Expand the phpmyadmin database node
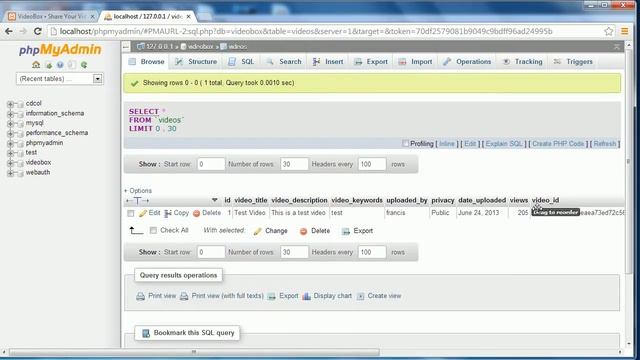Image resolution: width=640 pixels, height=360 pixels. click(10, 143)
